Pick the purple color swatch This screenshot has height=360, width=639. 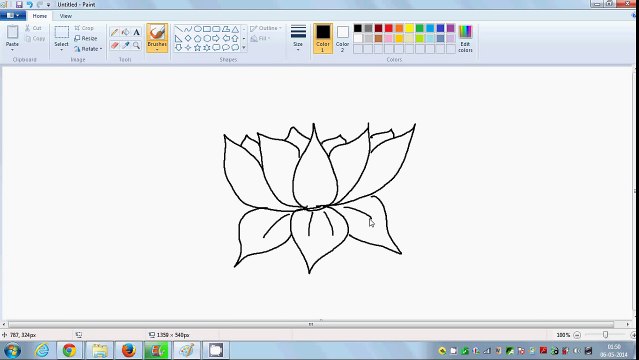point(450,28)
